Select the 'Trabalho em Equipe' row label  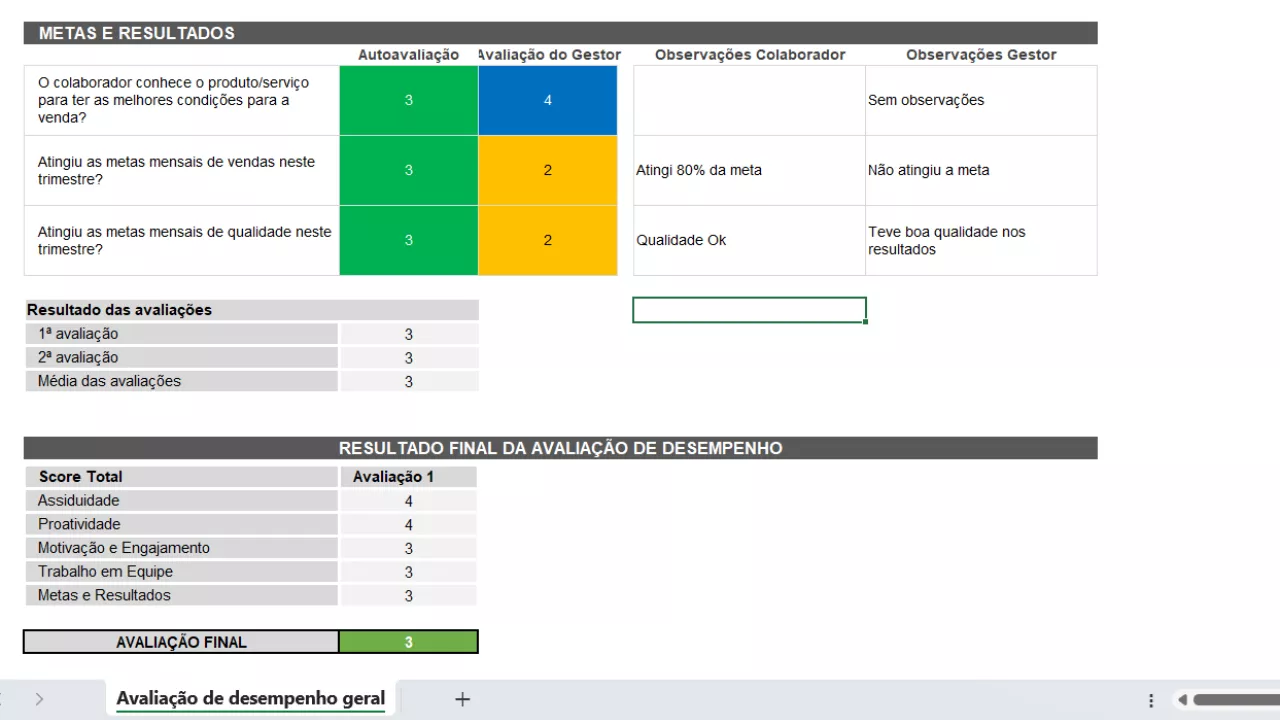point(180,572)
